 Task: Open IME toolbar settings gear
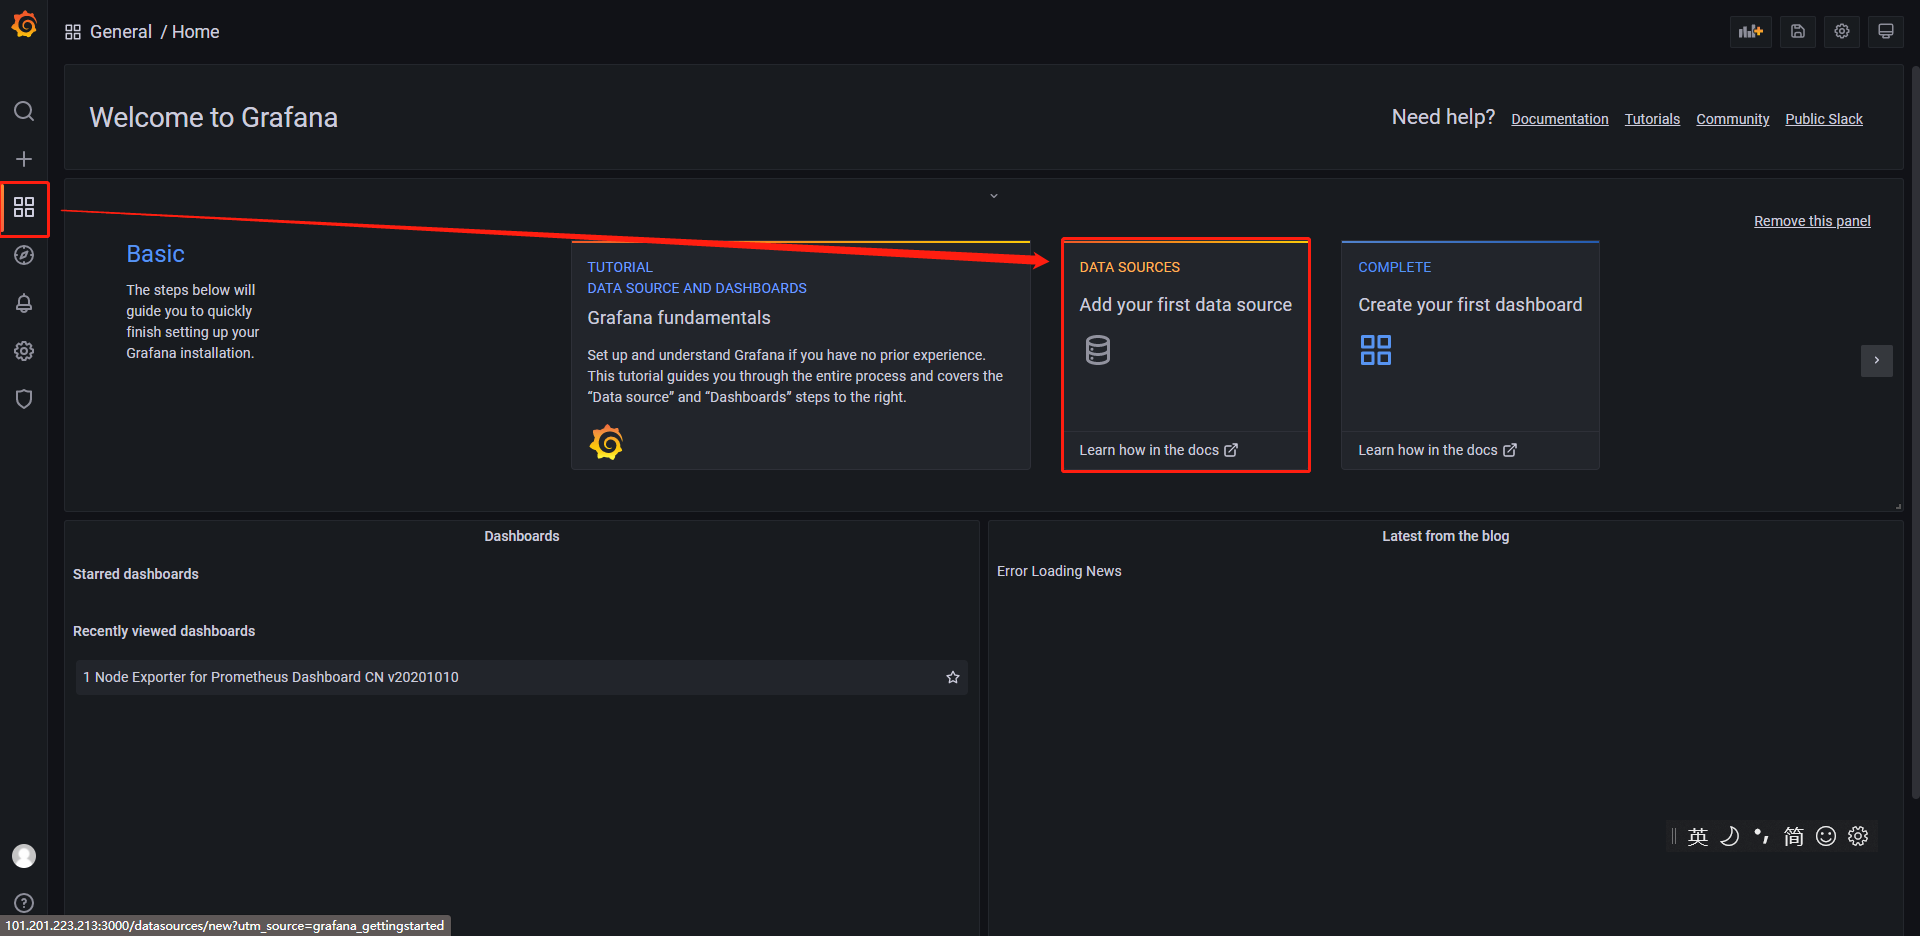click(1858, 836)
